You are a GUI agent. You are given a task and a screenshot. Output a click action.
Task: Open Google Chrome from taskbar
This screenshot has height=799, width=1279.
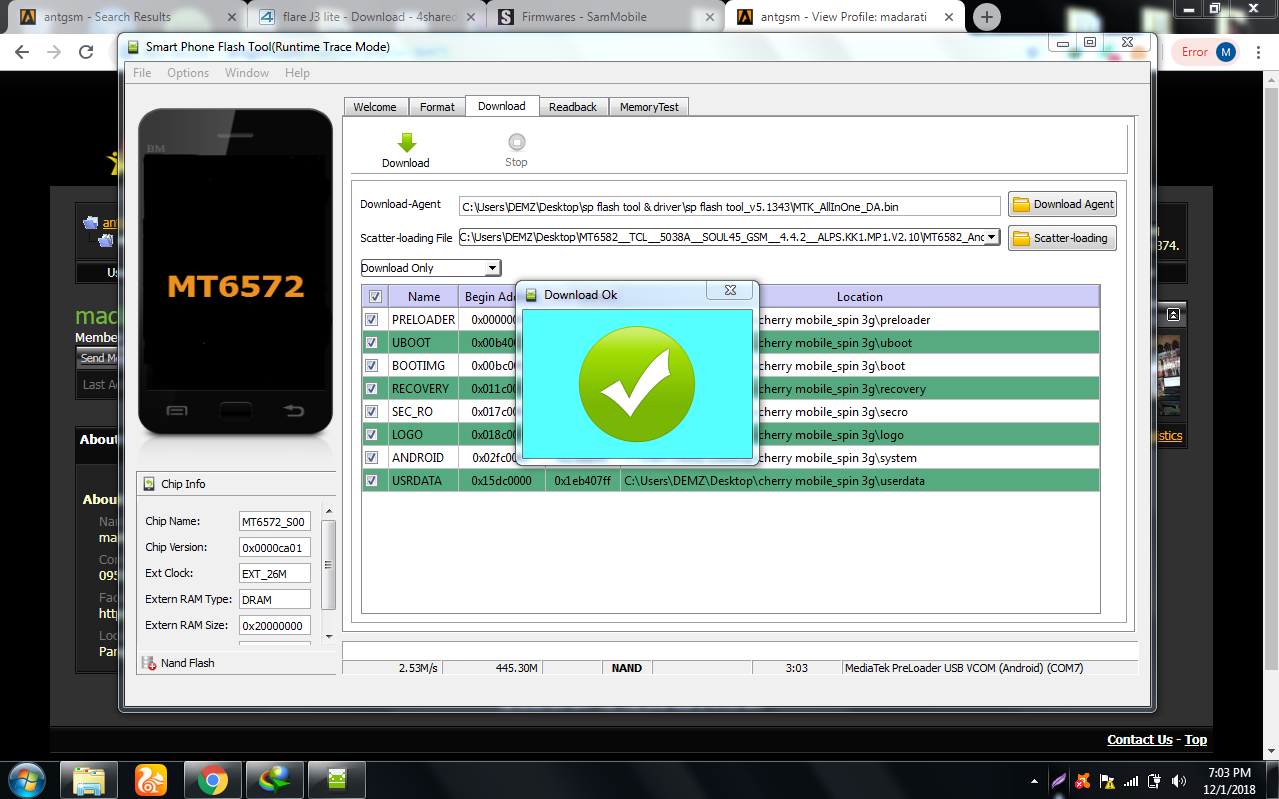pyautogui.click(x=212, y=779)
